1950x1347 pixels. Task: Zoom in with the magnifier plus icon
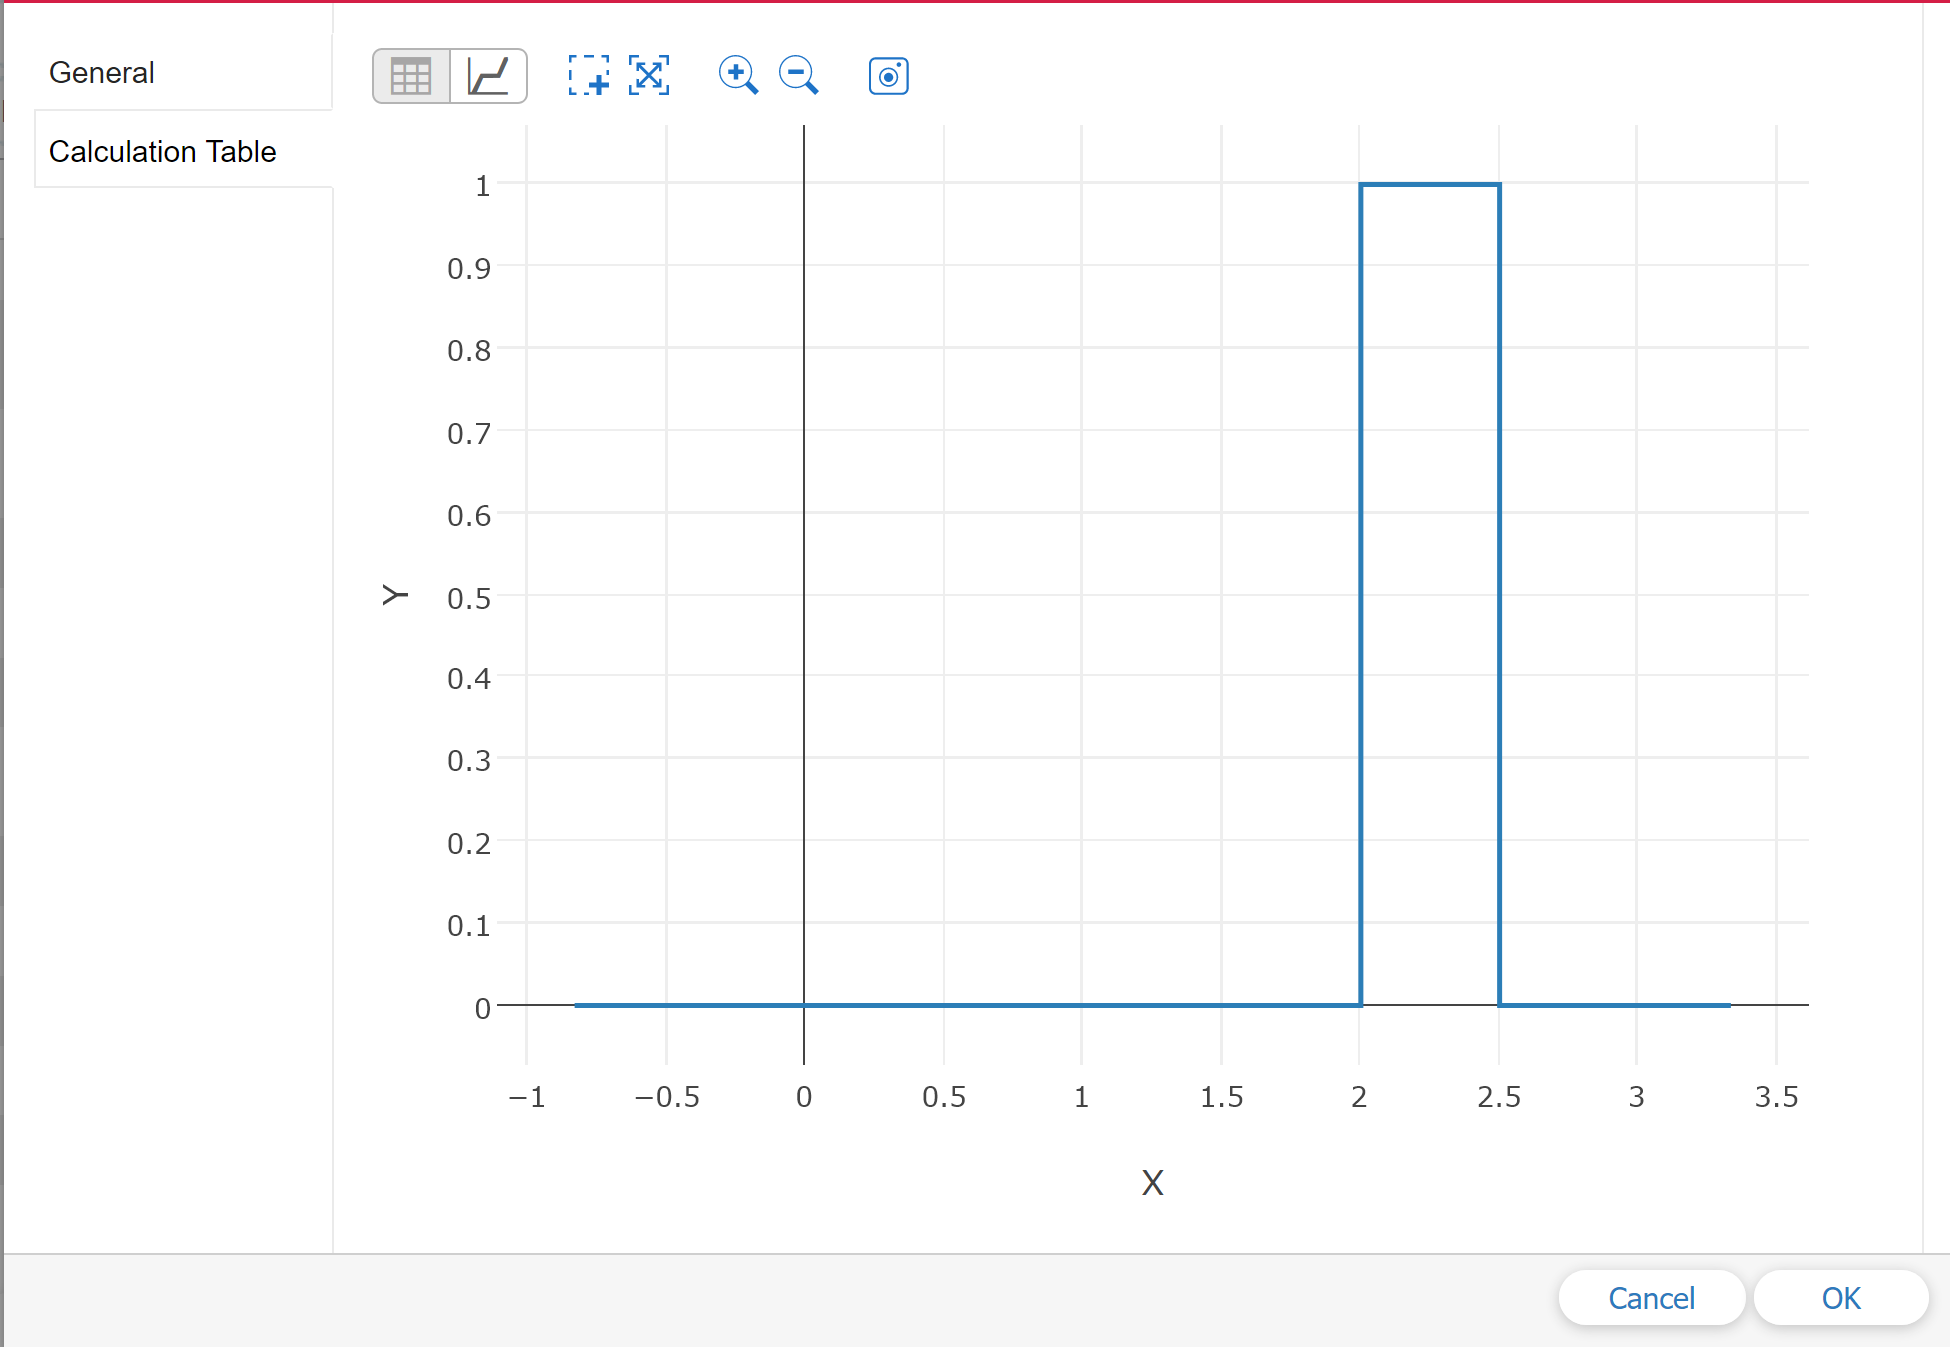[738, 76]
